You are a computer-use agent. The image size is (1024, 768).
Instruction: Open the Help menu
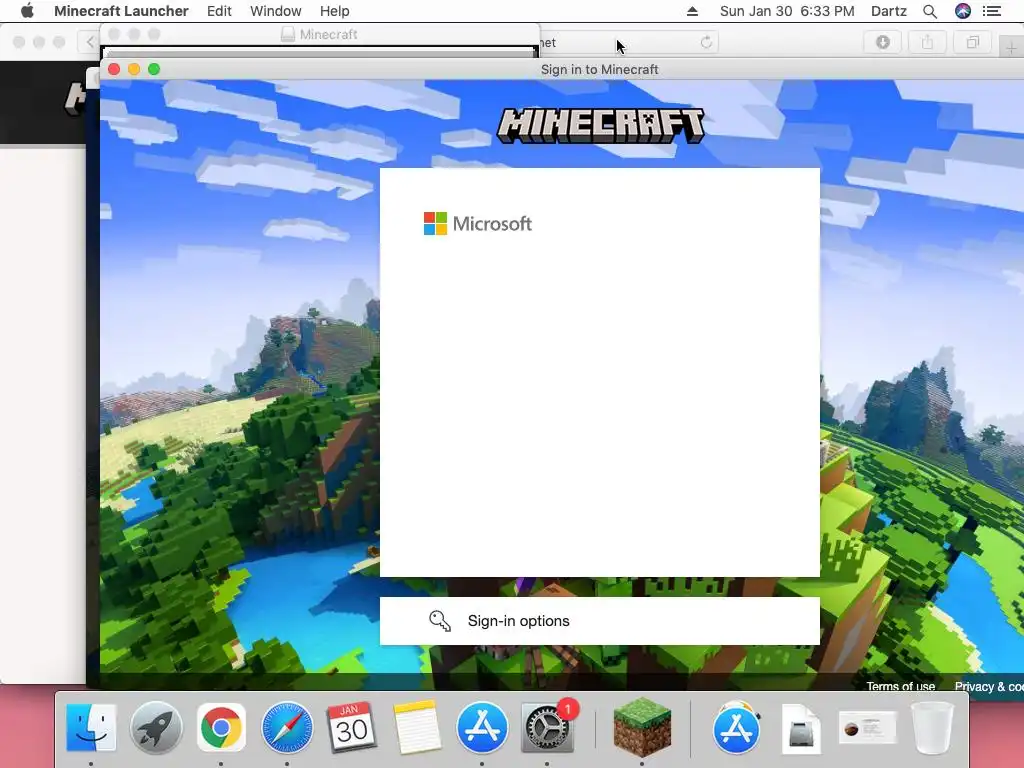pos(334,11)
